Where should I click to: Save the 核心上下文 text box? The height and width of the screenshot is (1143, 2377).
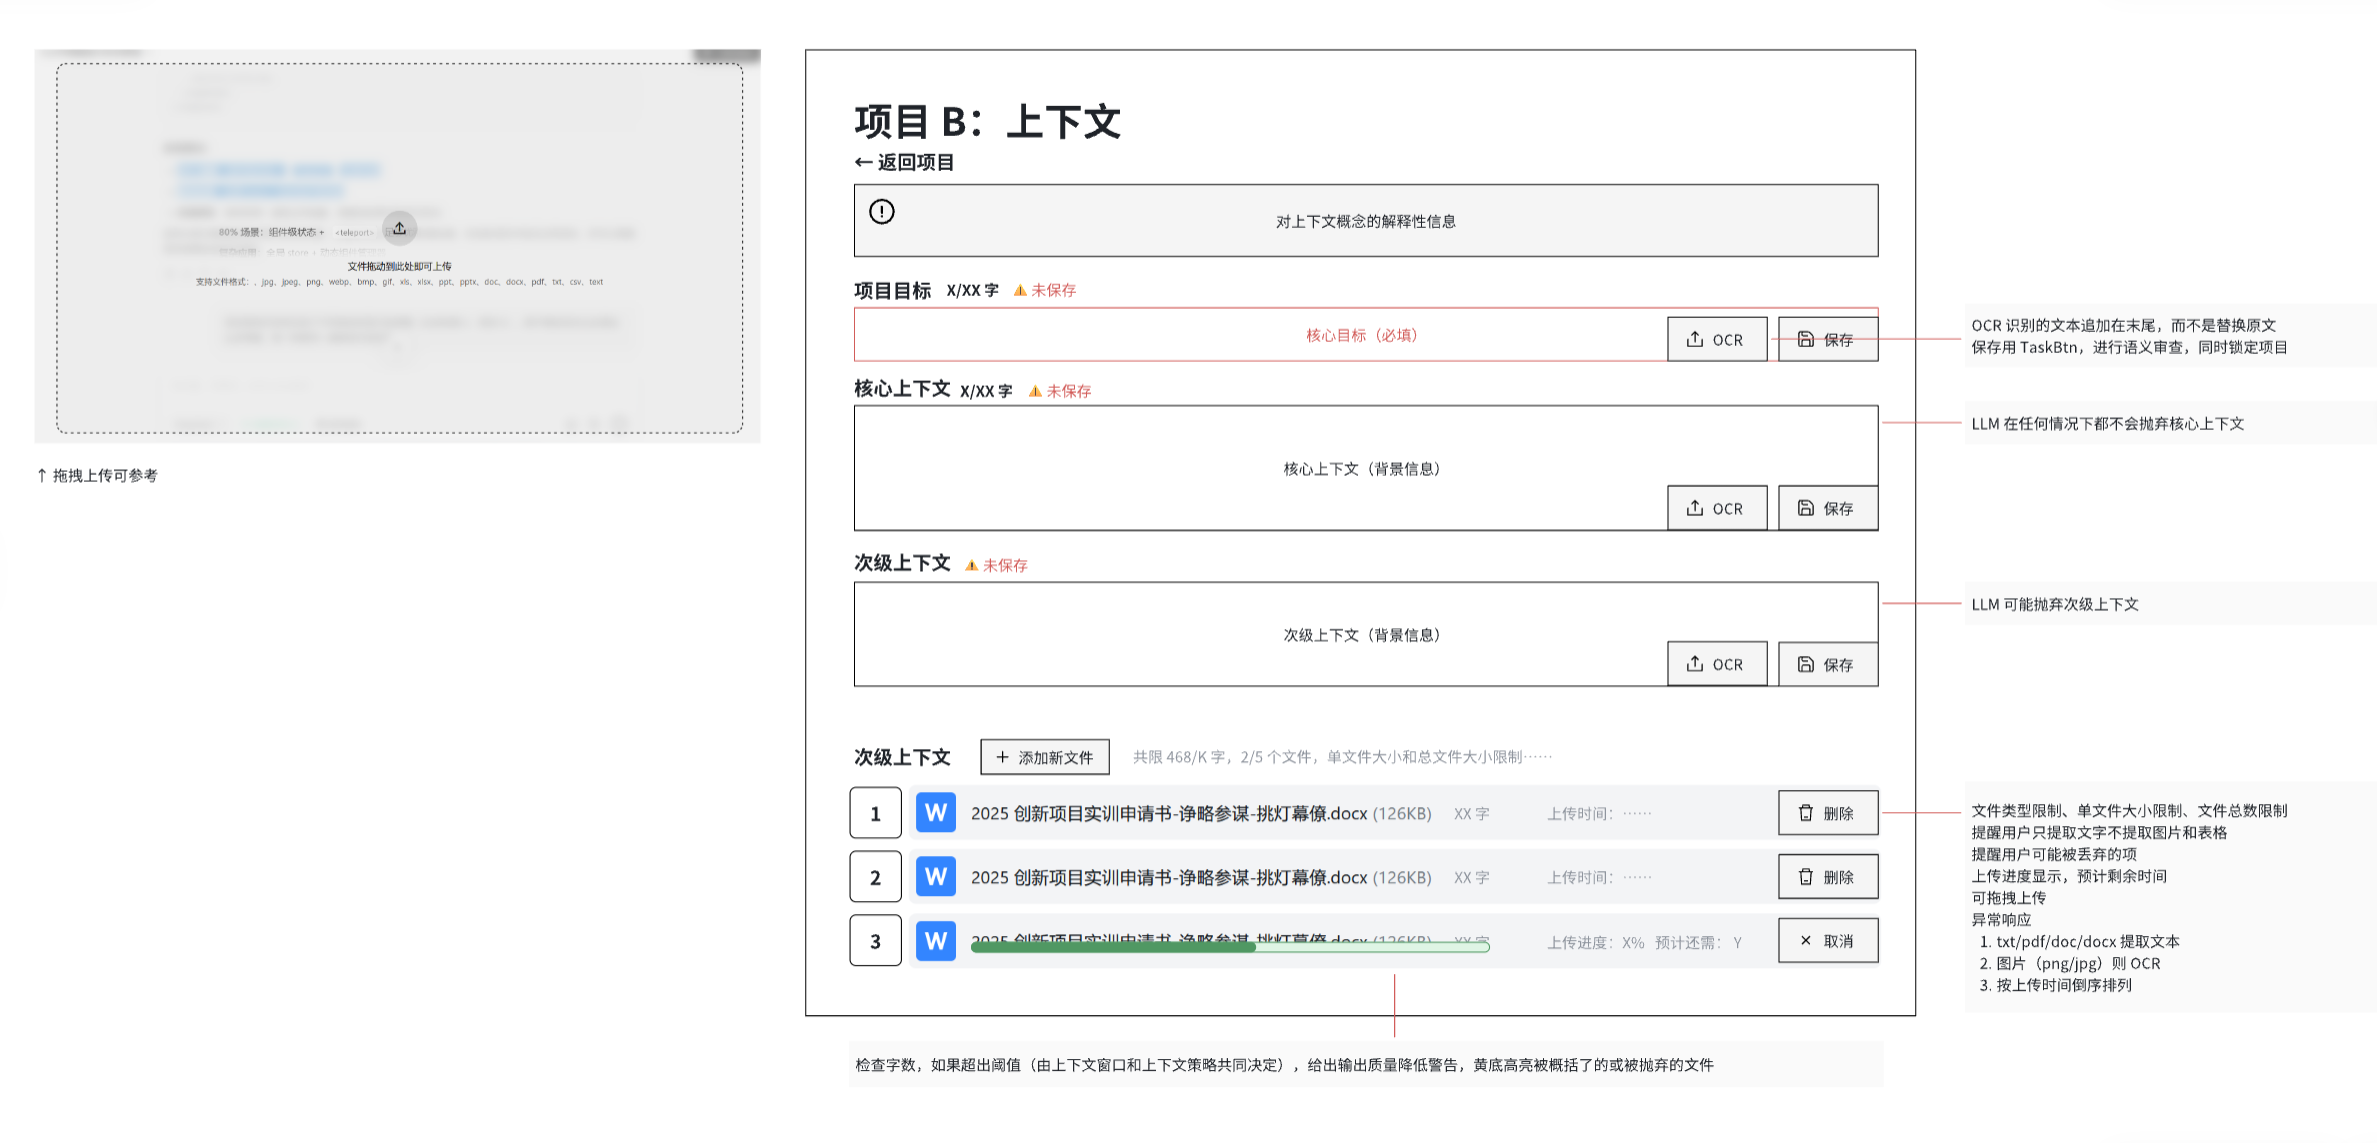(1827, 508)
